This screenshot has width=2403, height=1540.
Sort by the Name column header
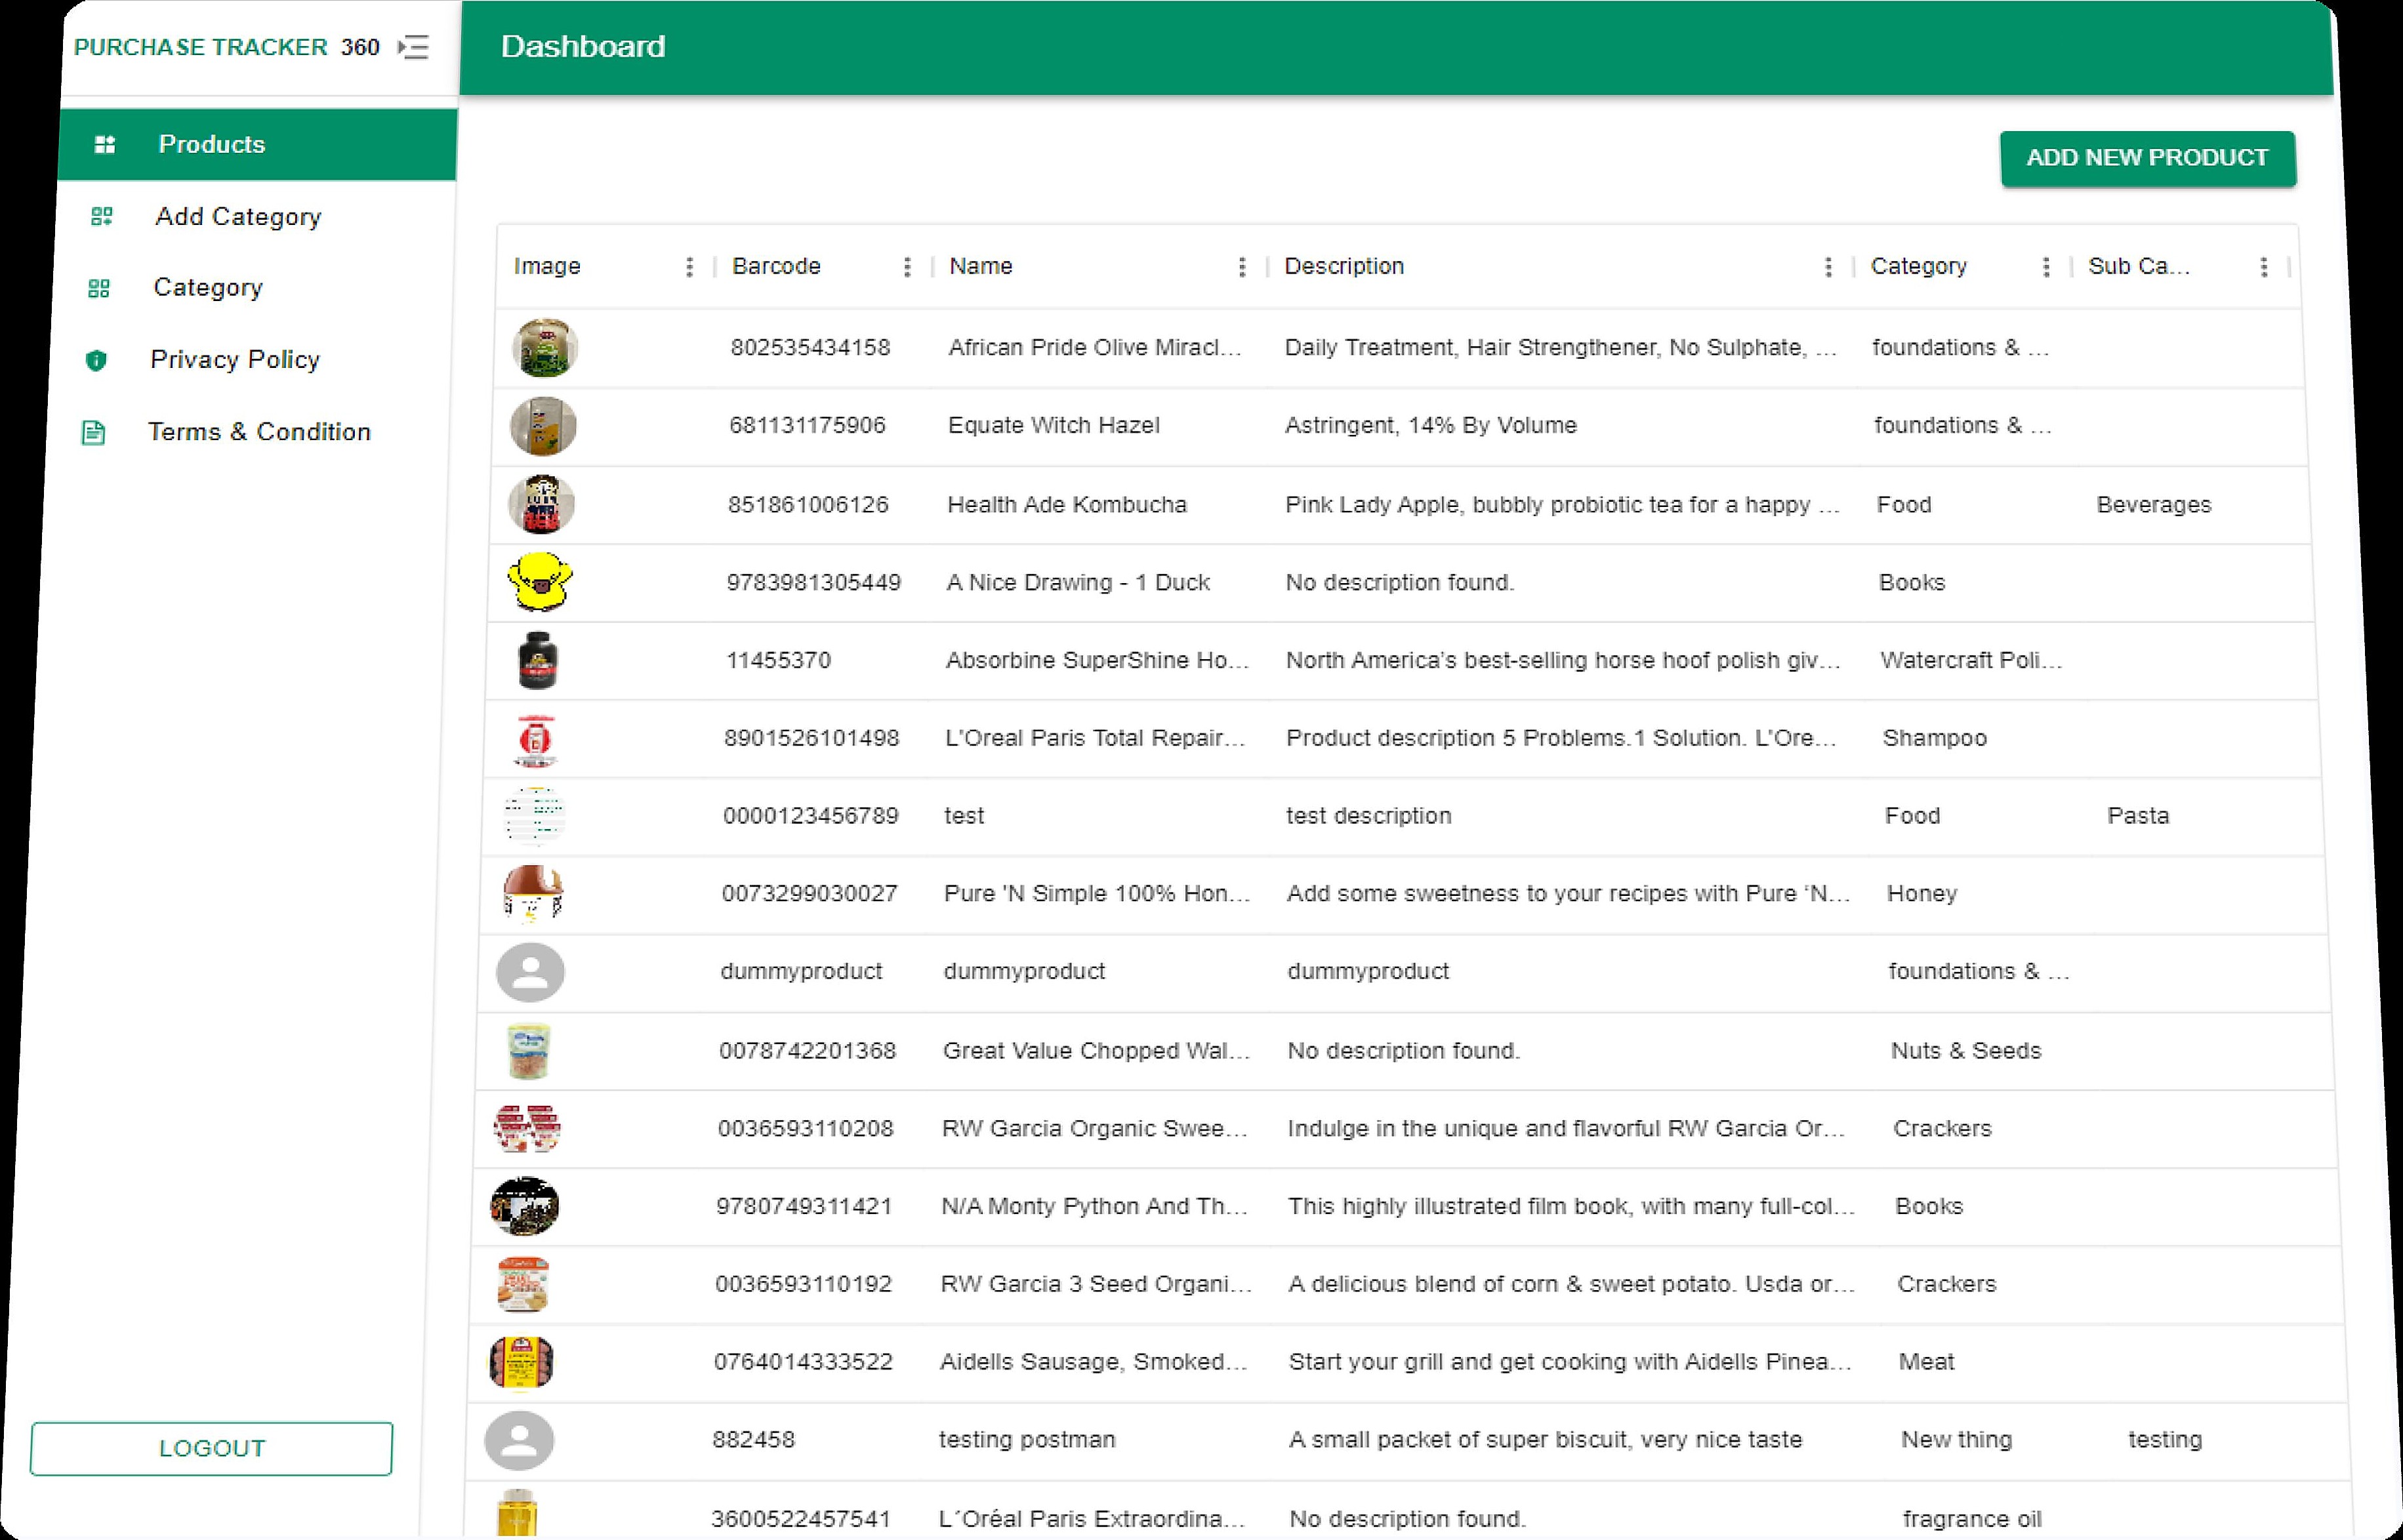pyautogui.click(x=981, y=266)
